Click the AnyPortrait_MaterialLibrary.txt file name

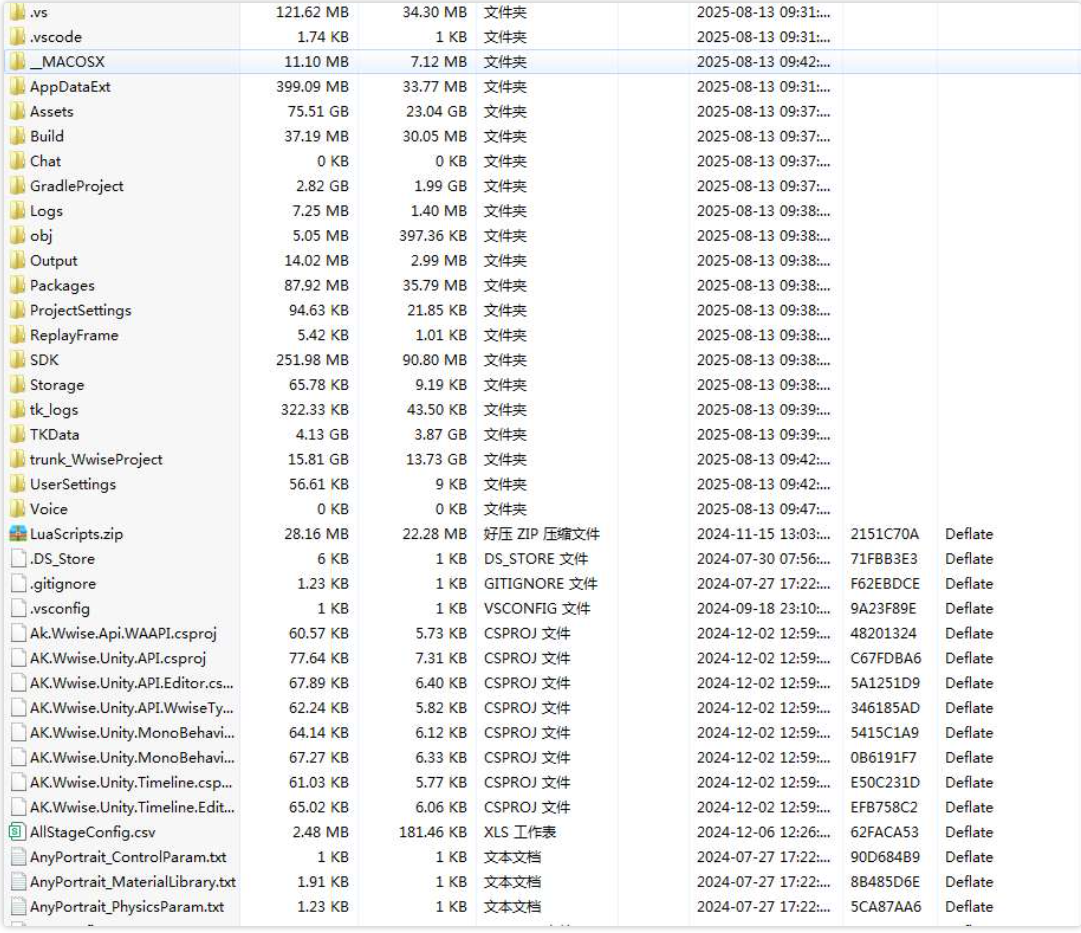pyautogui.click(x=133, y=882)
